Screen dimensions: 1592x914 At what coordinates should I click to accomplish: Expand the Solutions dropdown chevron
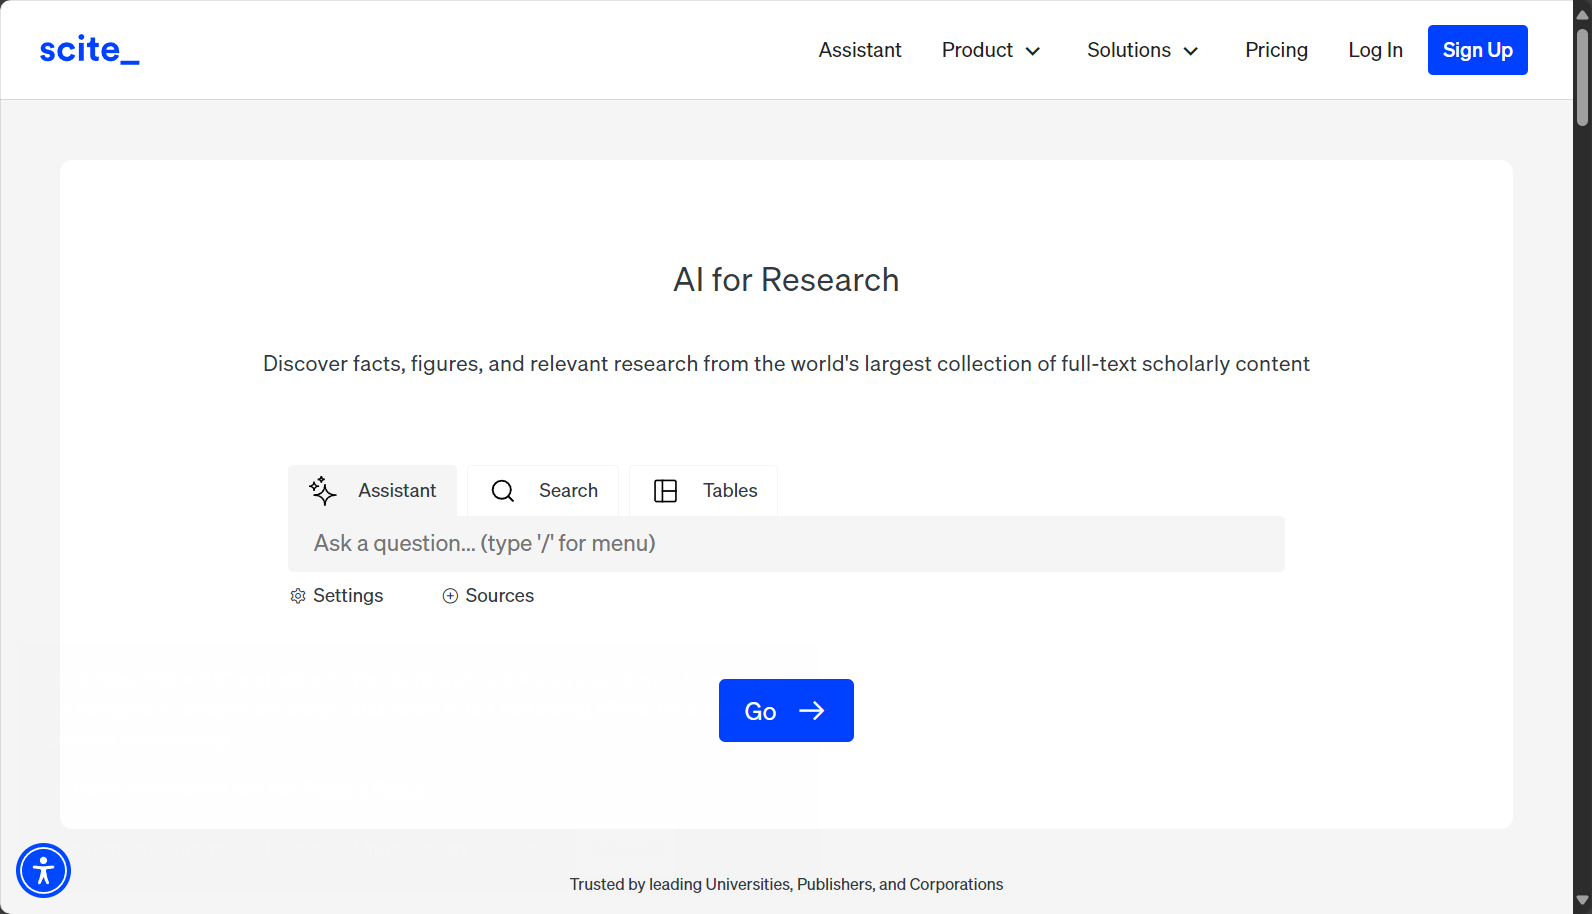click(1191, 51)
